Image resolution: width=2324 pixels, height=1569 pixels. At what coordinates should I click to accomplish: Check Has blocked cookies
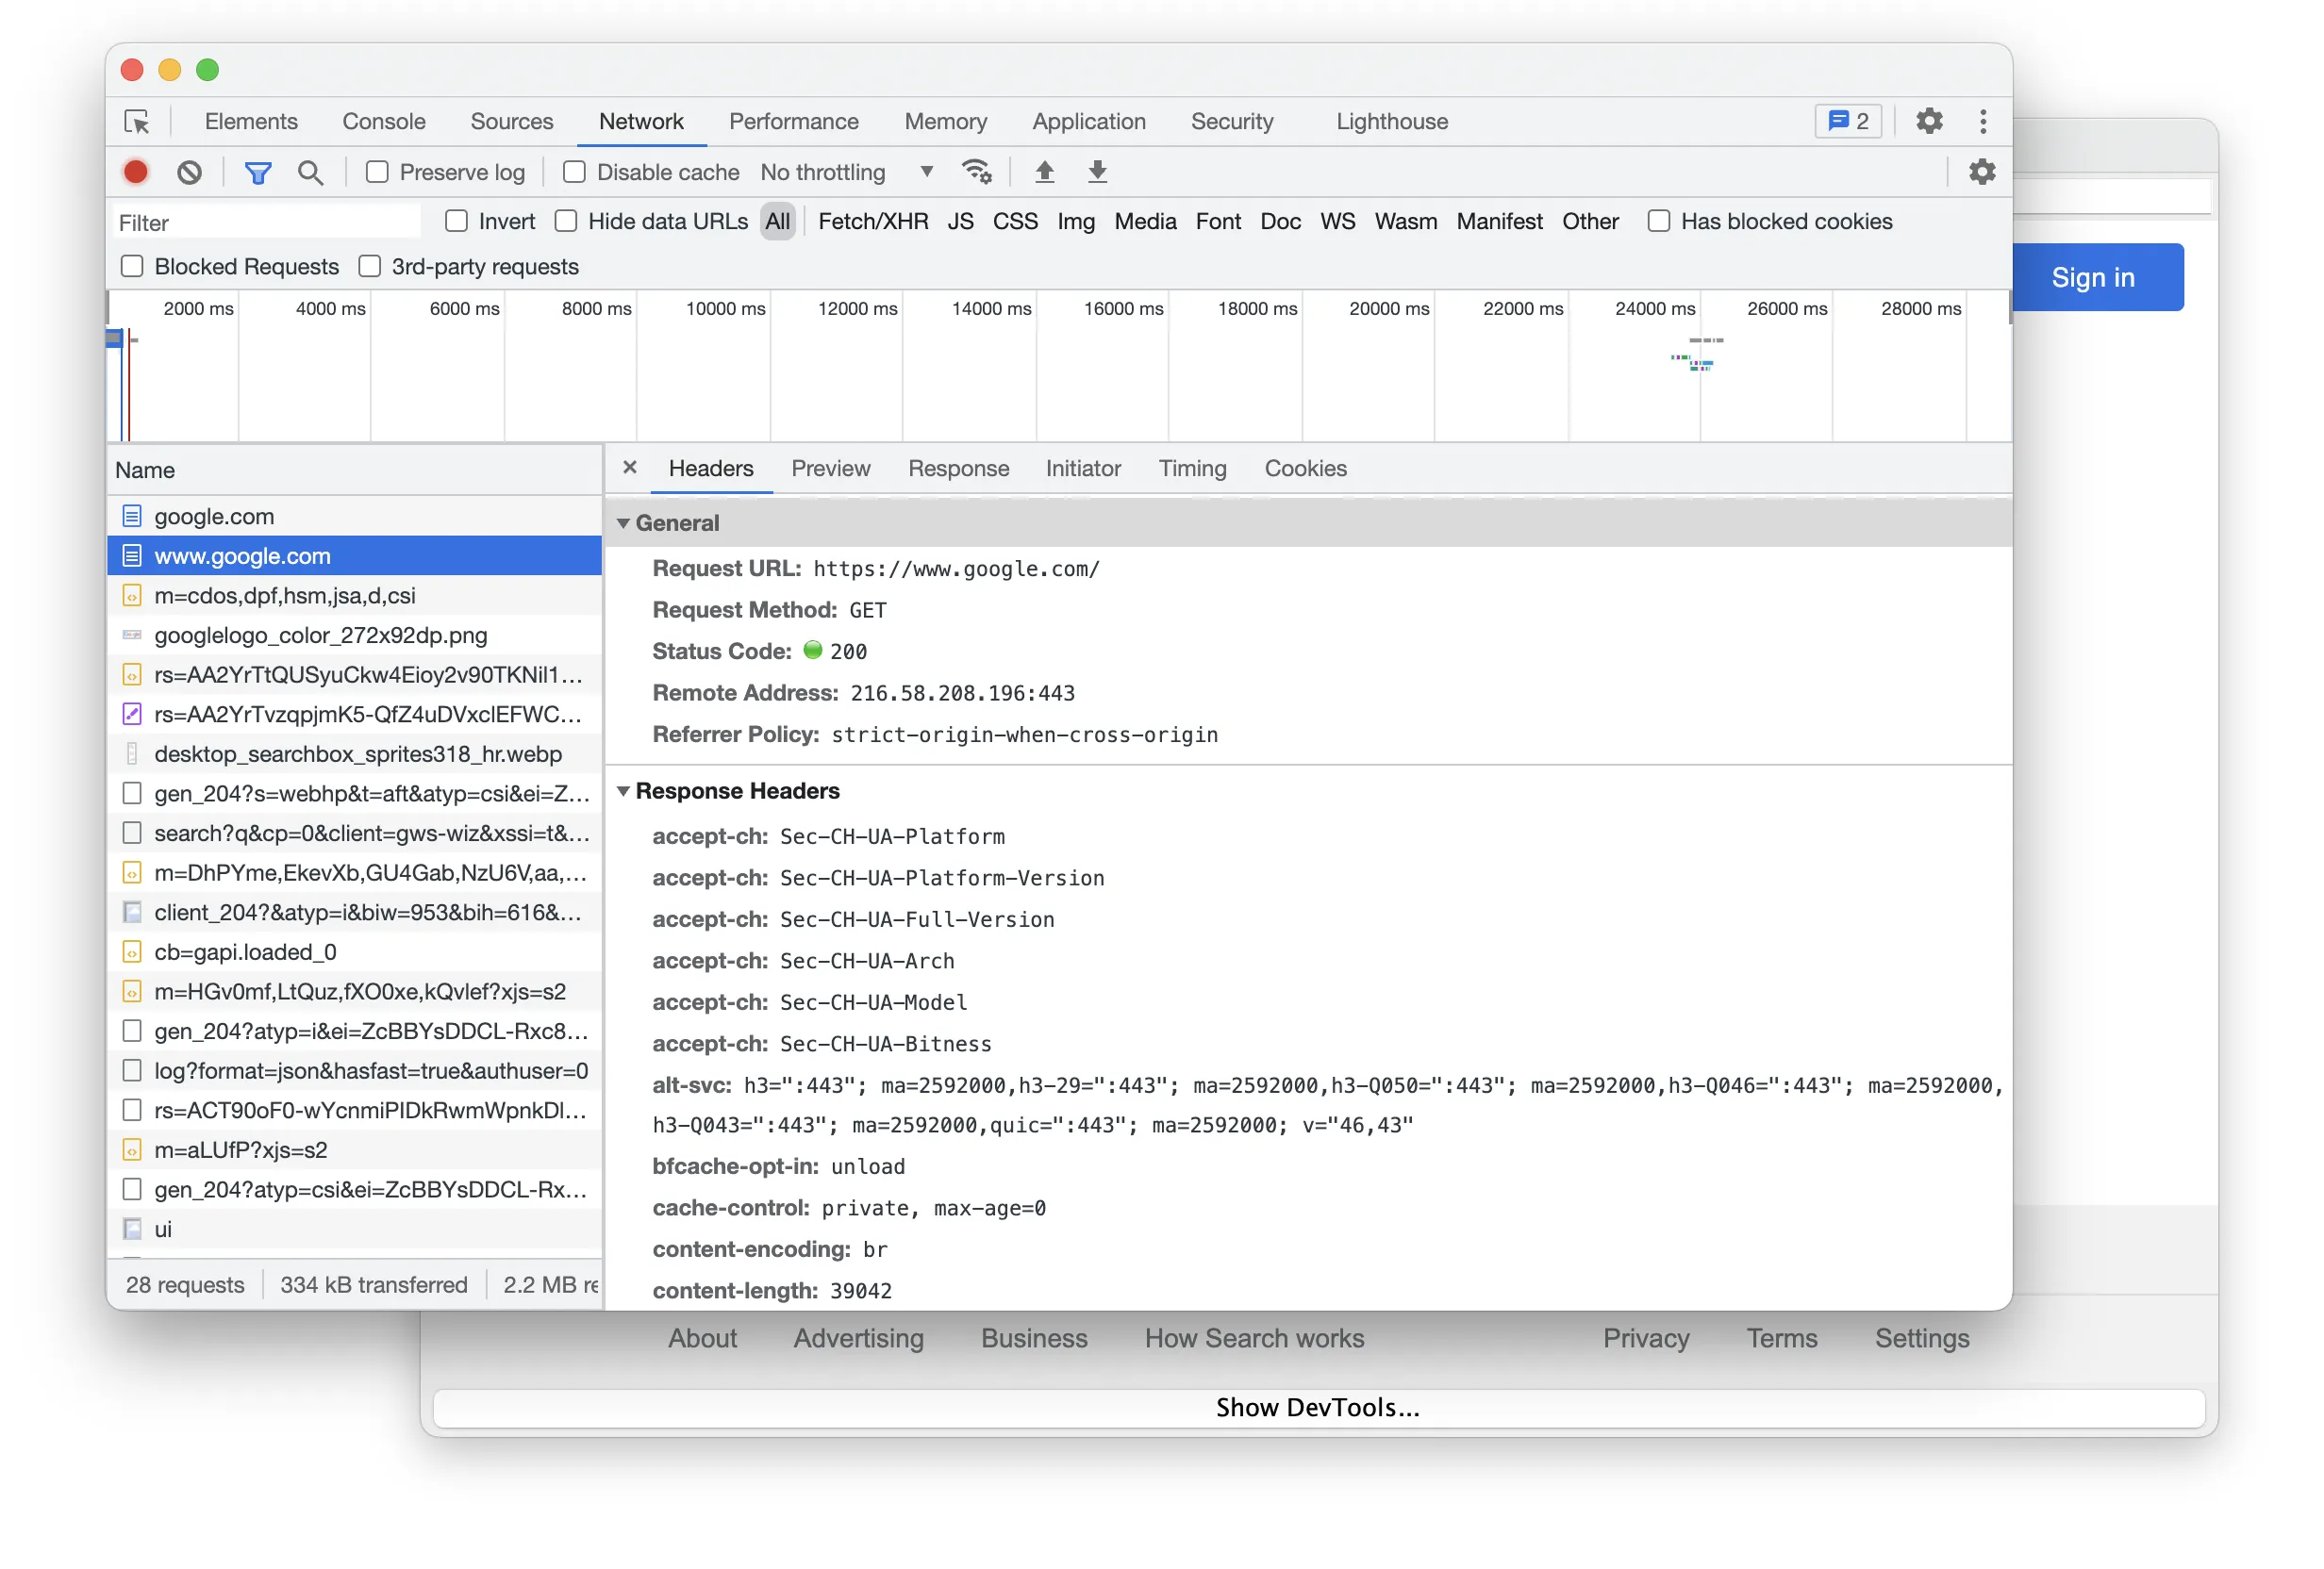pos(1658,221)
